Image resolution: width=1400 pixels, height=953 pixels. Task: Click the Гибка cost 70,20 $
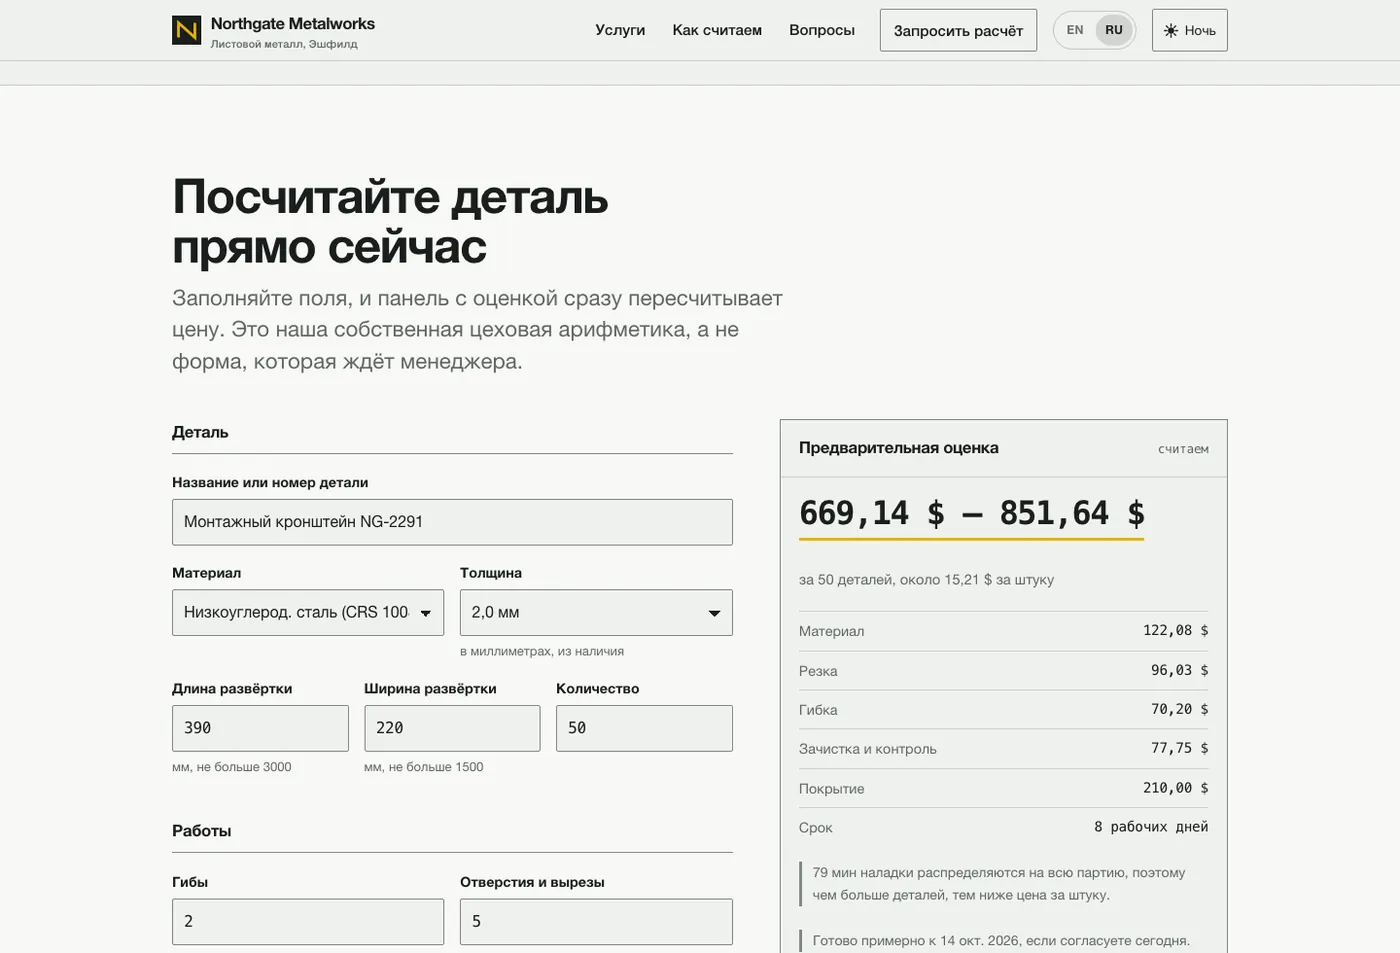1179,709
